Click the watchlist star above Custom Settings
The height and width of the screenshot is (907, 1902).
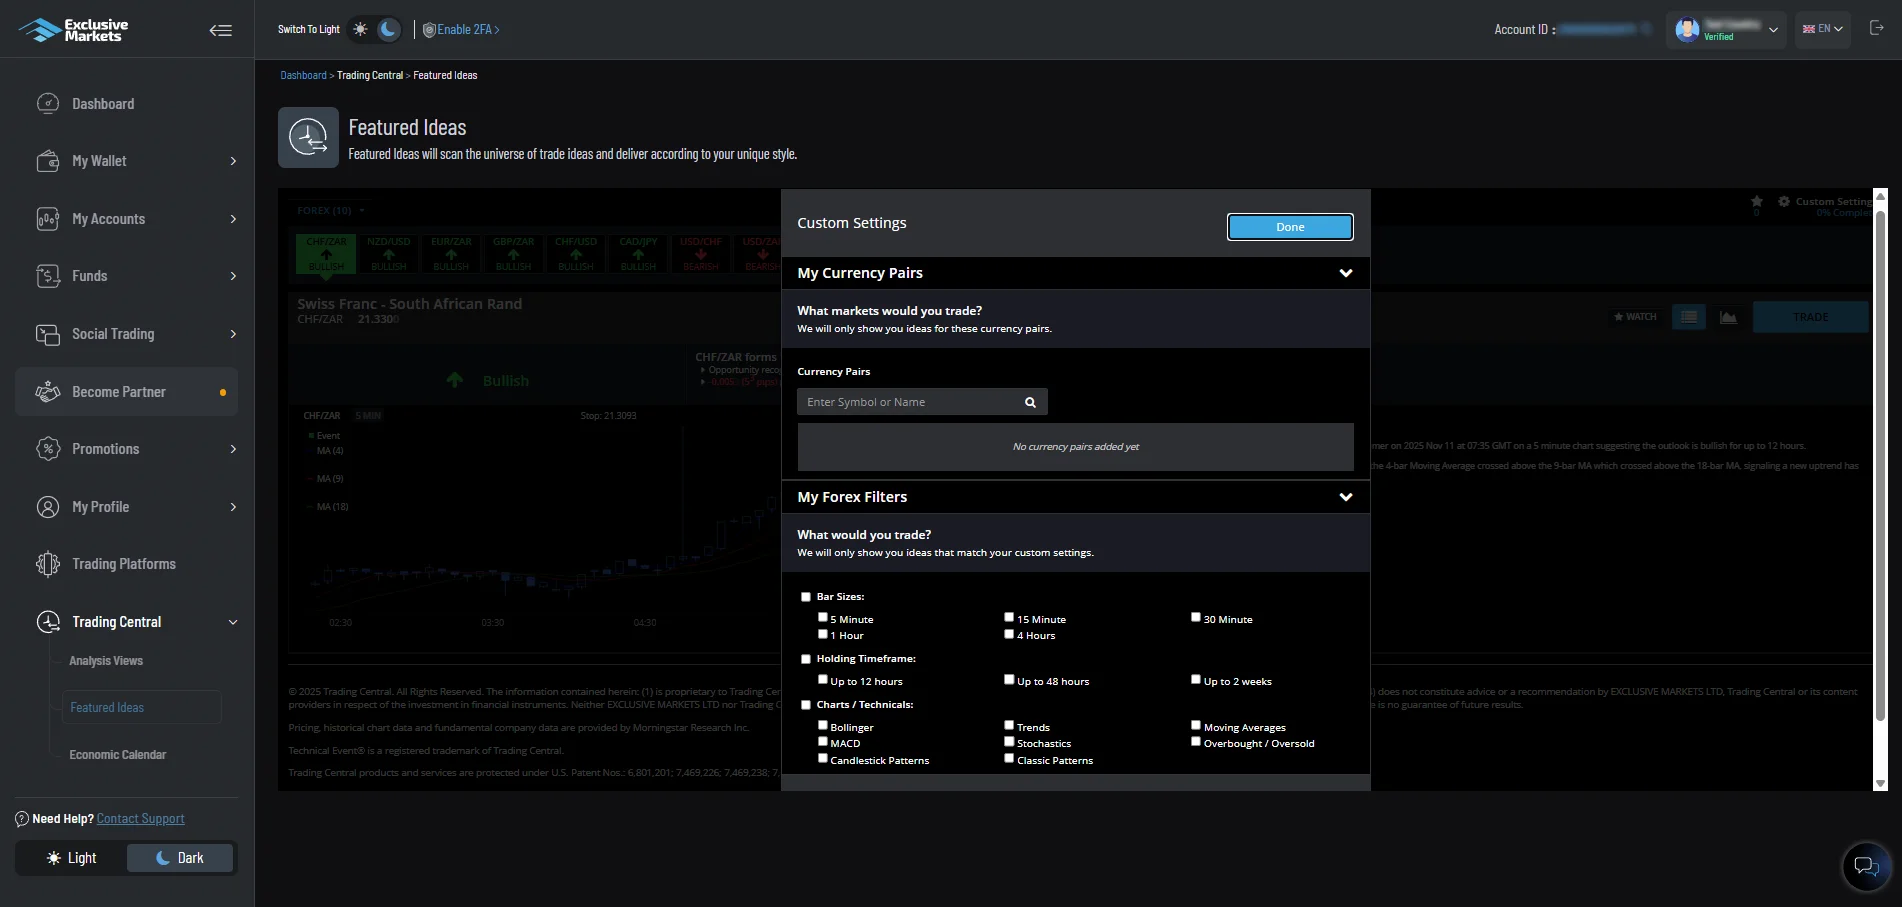pyautogui.click(x=1757, y=201)
